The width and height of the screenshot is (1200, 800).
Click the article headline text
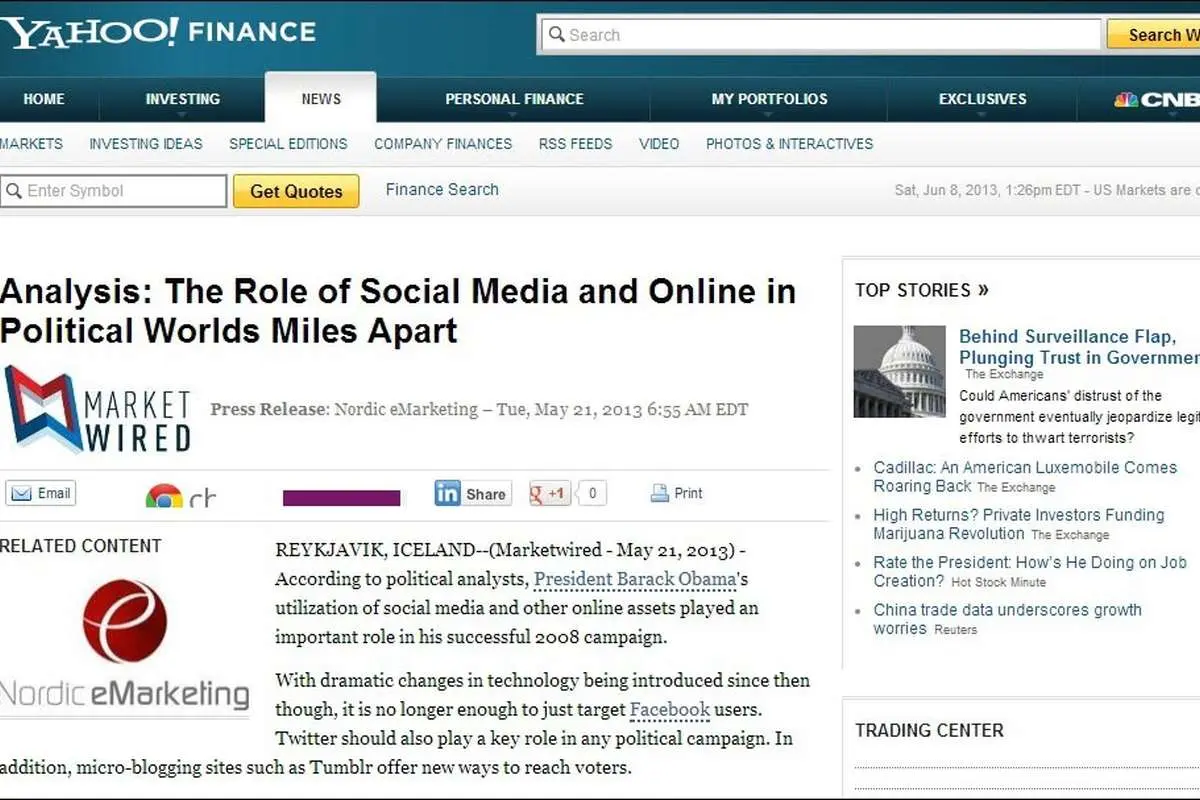[398, 310]
